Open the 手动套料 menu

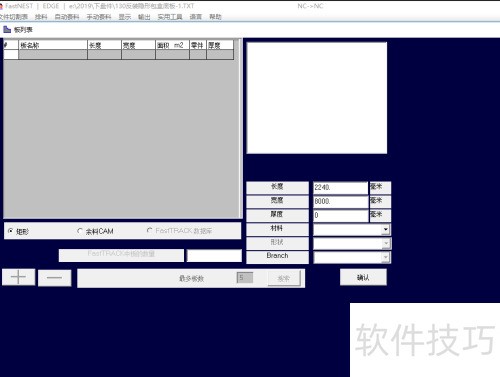(99, 17)
